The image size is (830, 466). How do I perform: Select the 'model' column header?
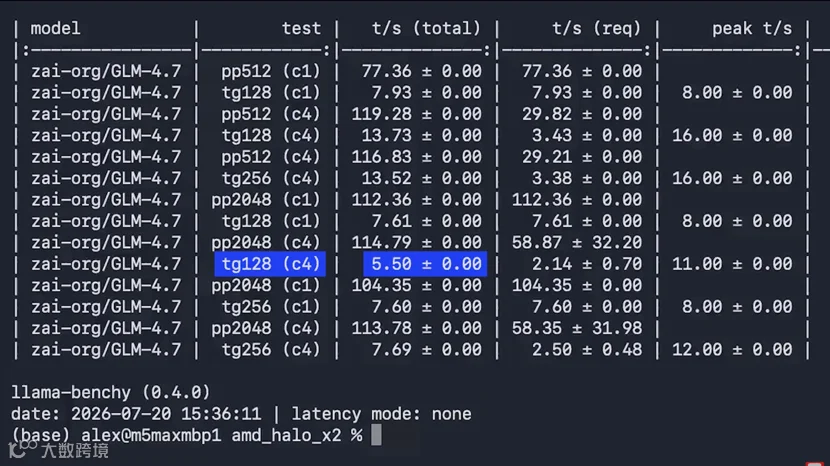coord(55,28)
